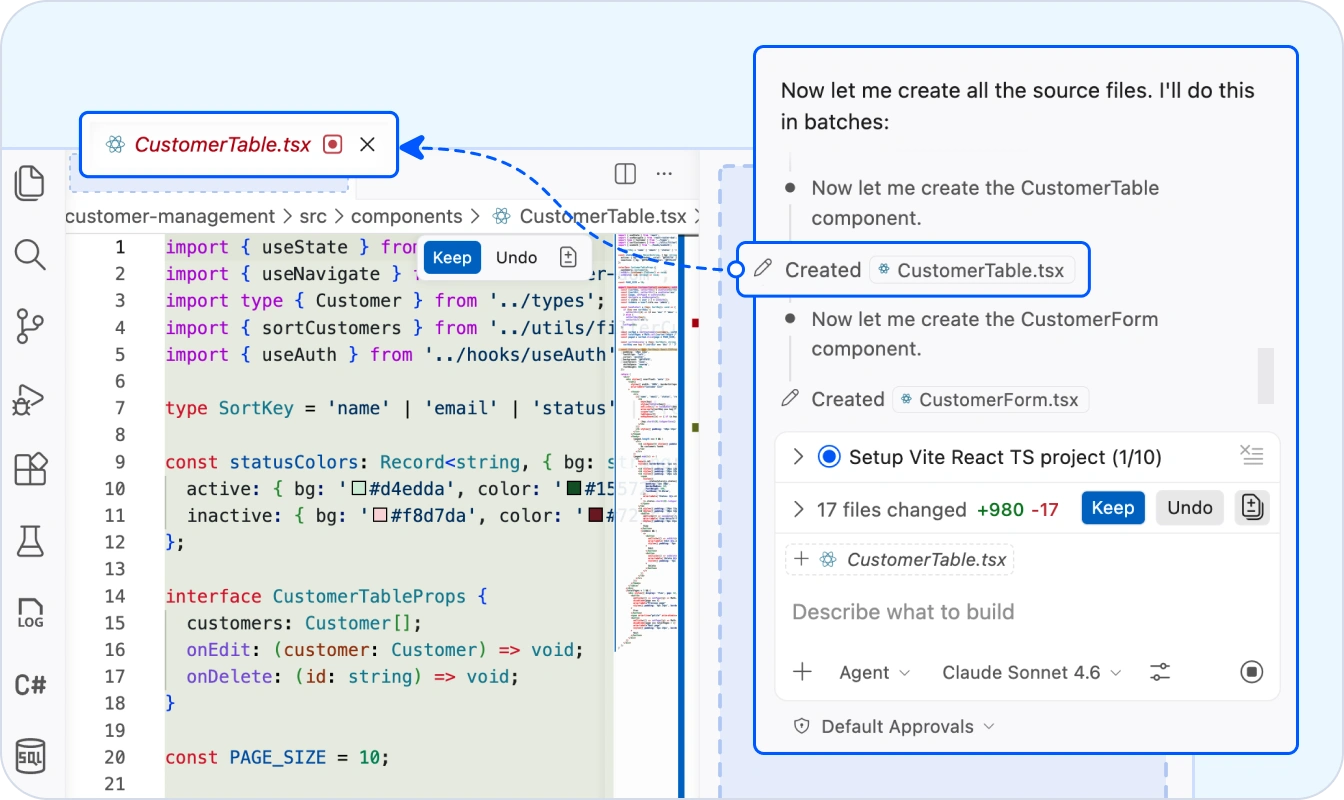
Task: Keep the 17 changed files
Action: pyautogui.click(x=1112, y=508)
